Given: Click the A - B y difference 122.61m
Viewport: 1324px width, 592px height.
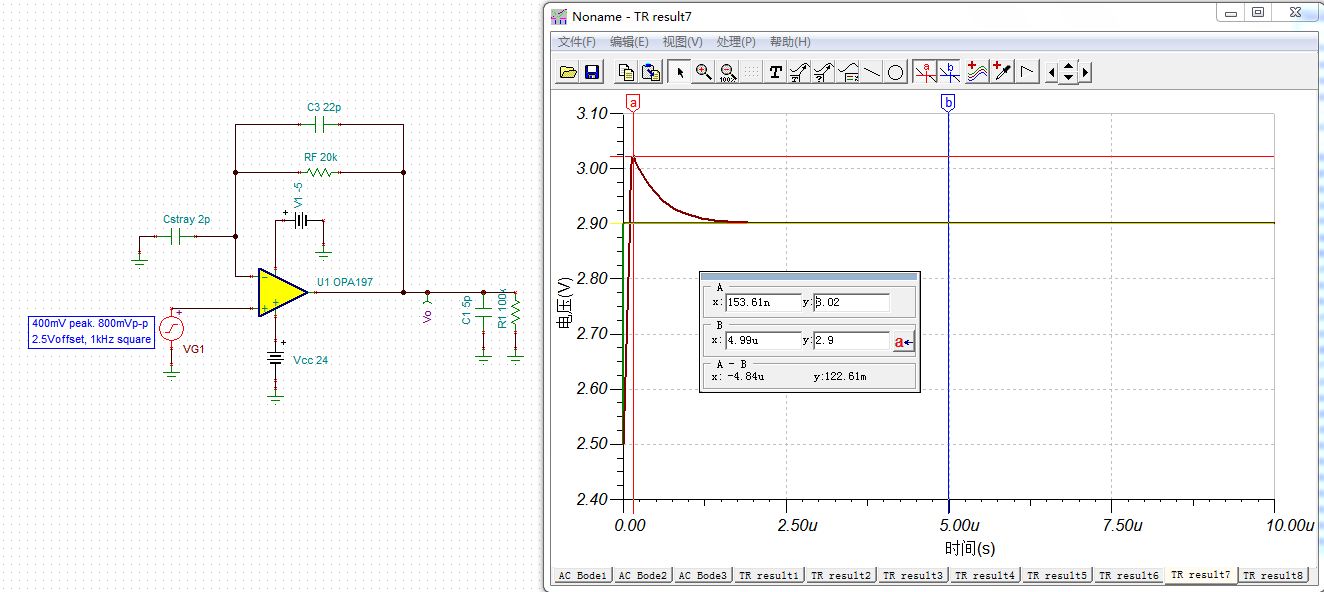Looking at the screenshot, I should 839,377.
